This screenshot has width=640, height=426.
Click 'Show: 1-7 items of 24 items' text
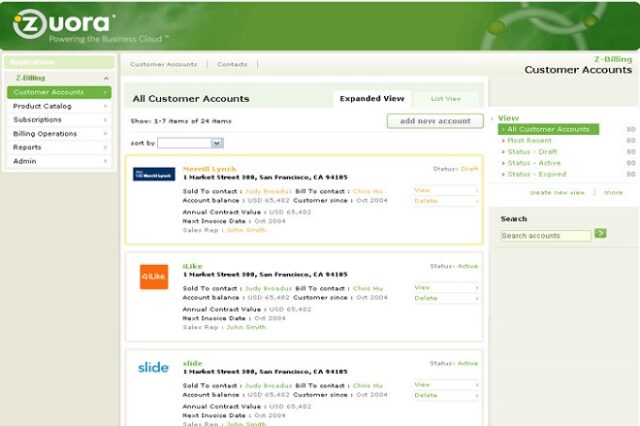(181, 121)
